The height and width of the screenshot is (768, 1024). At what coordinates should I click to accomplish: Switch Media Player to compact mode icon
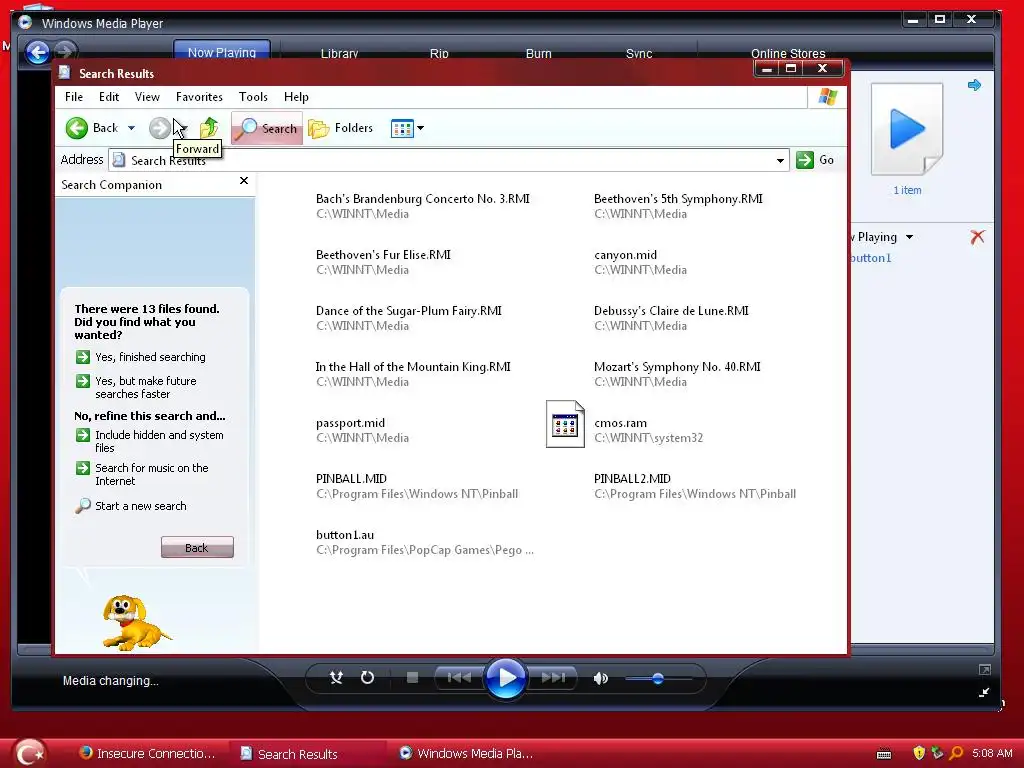pos(984,692)
